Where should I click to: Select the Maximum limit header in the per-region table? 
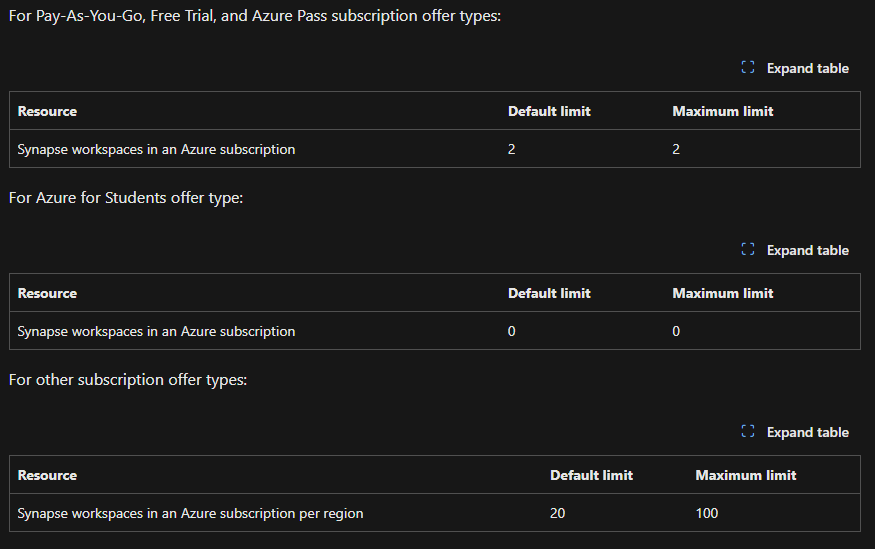click(745, 475)
